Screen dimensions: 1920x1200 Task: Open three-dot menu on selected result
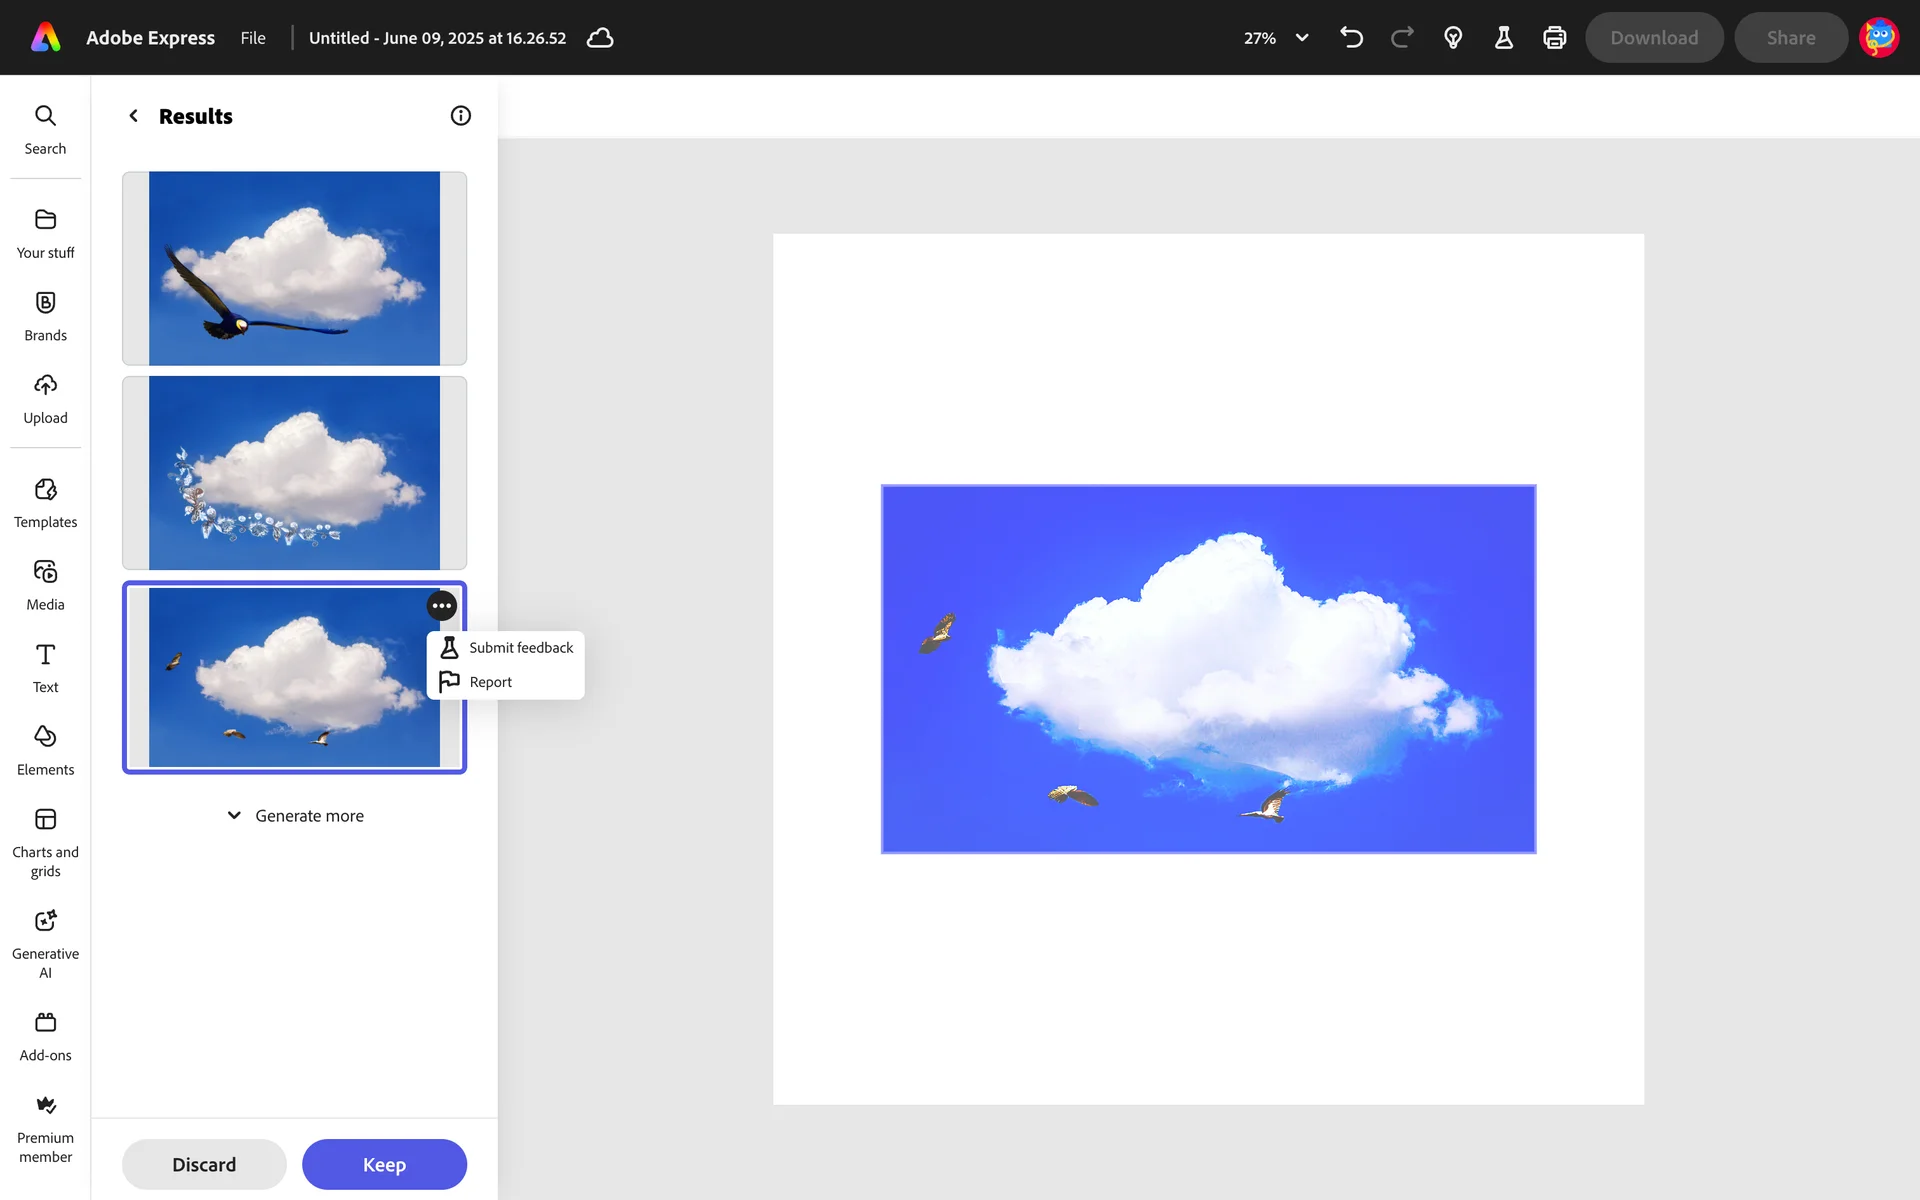[441, 606]
